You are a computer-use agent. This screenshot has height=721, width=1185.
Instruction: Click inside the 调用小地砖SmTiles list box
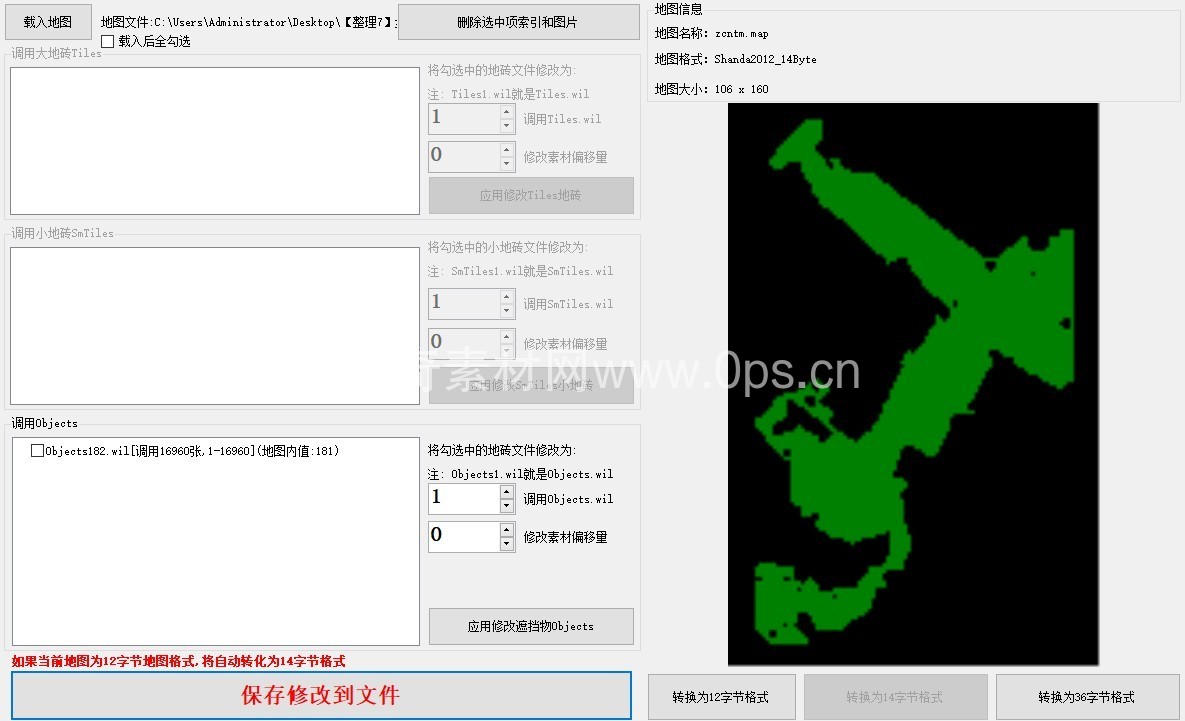click(x=214, y=326)
